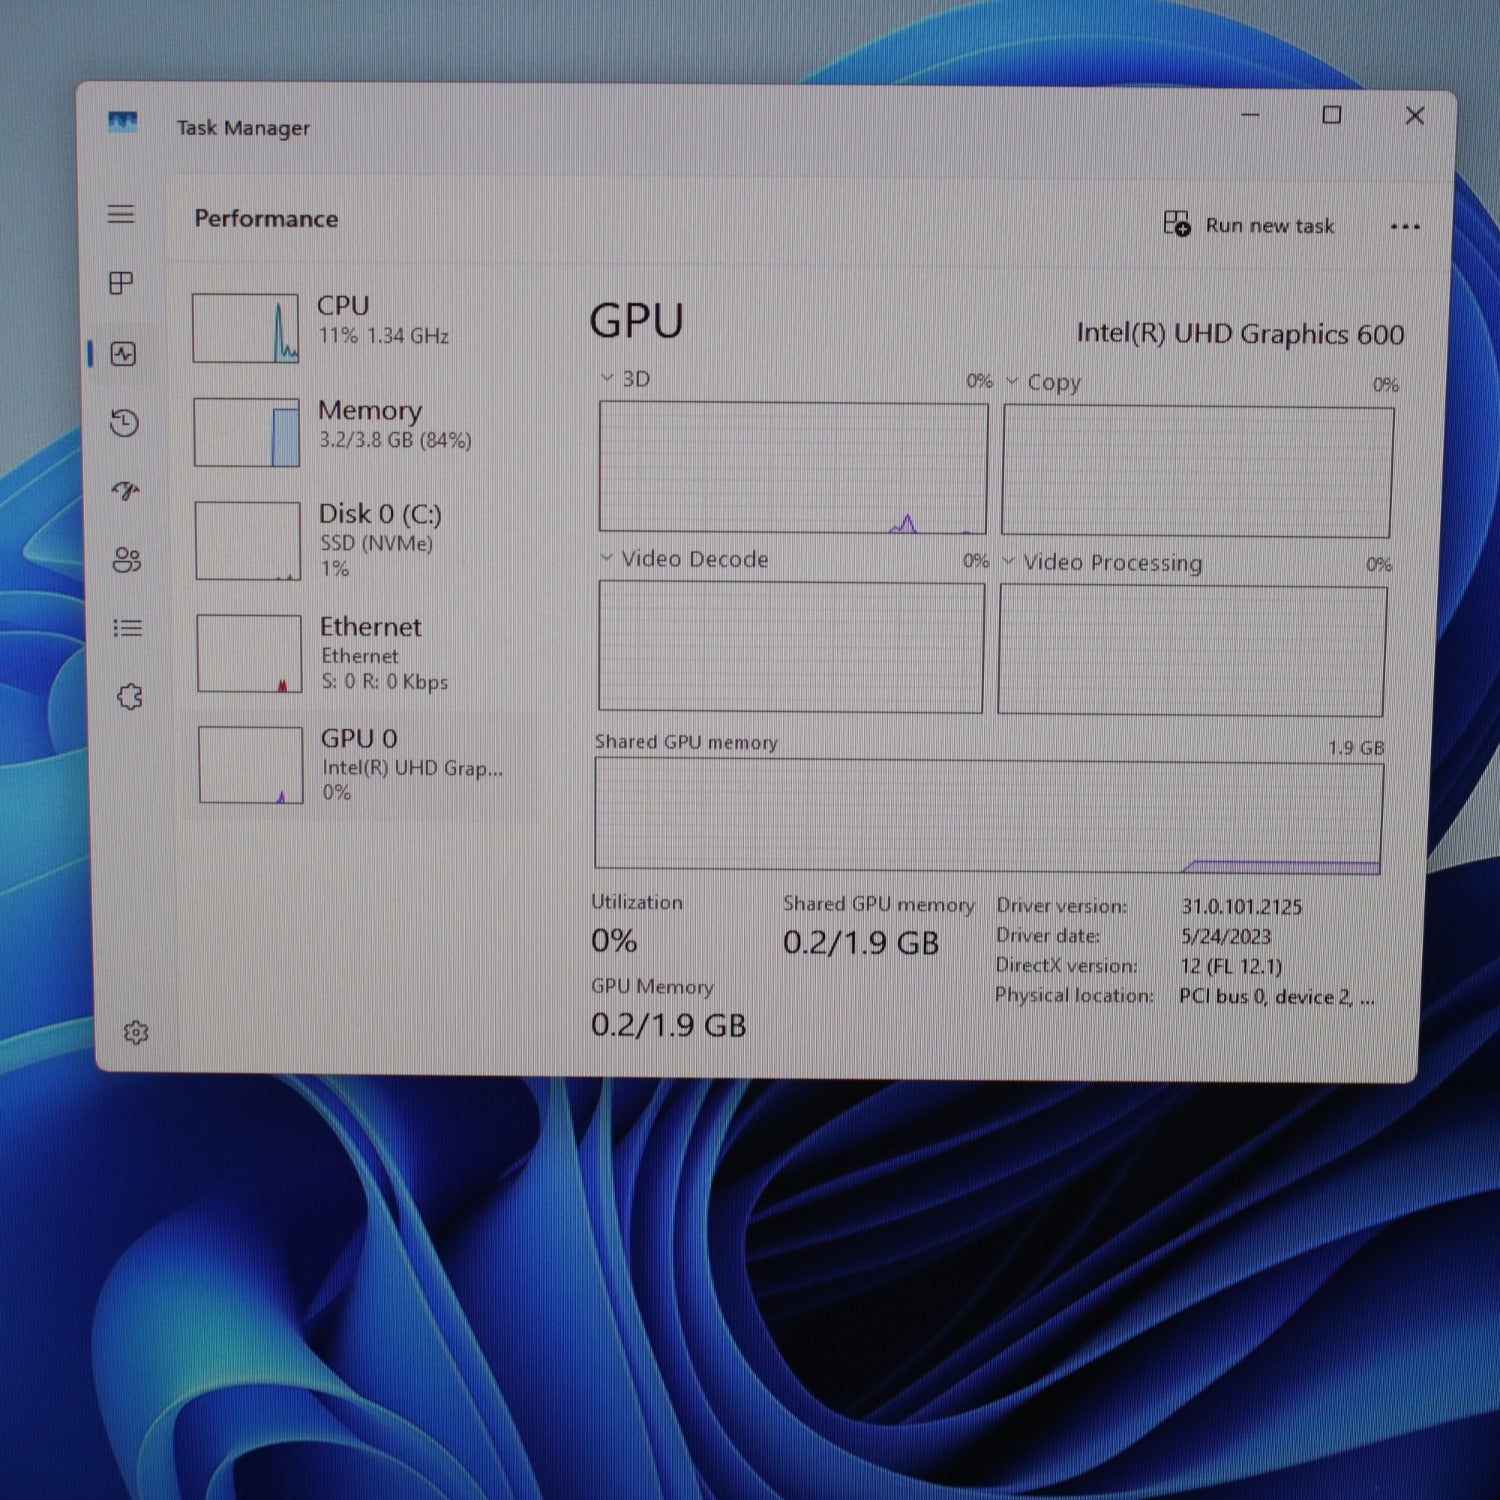Click the 3D engine graph

(x=793, y=468)
